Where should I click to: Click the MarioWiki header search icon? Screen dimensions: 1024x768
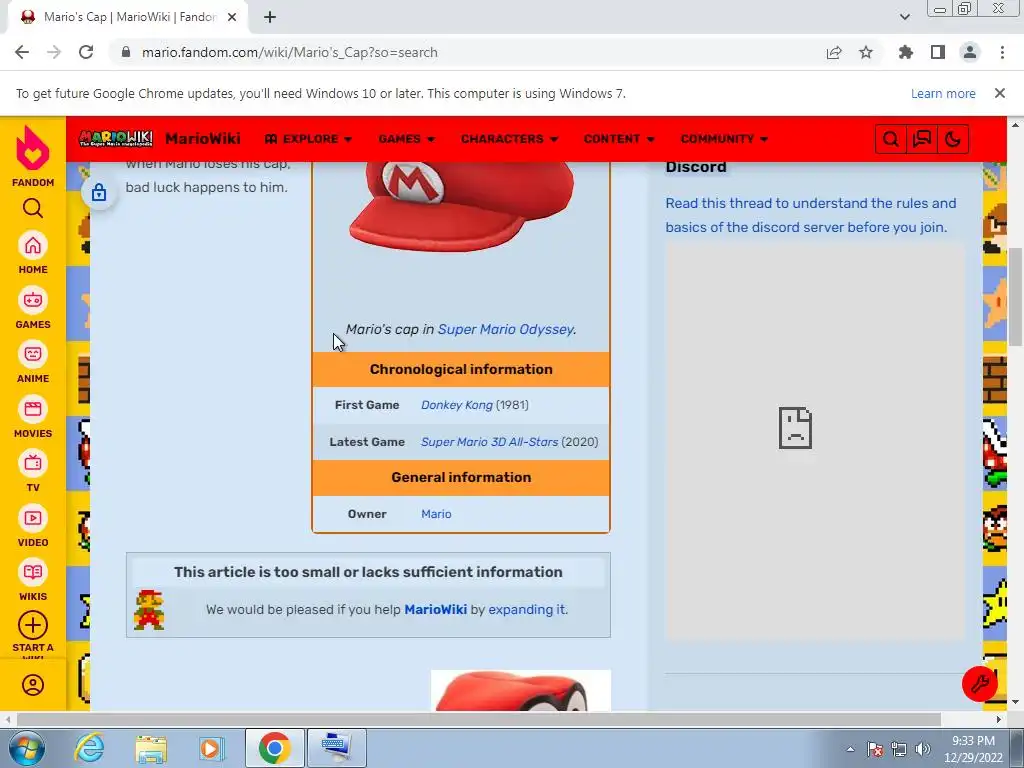click(x=891, y=139)
